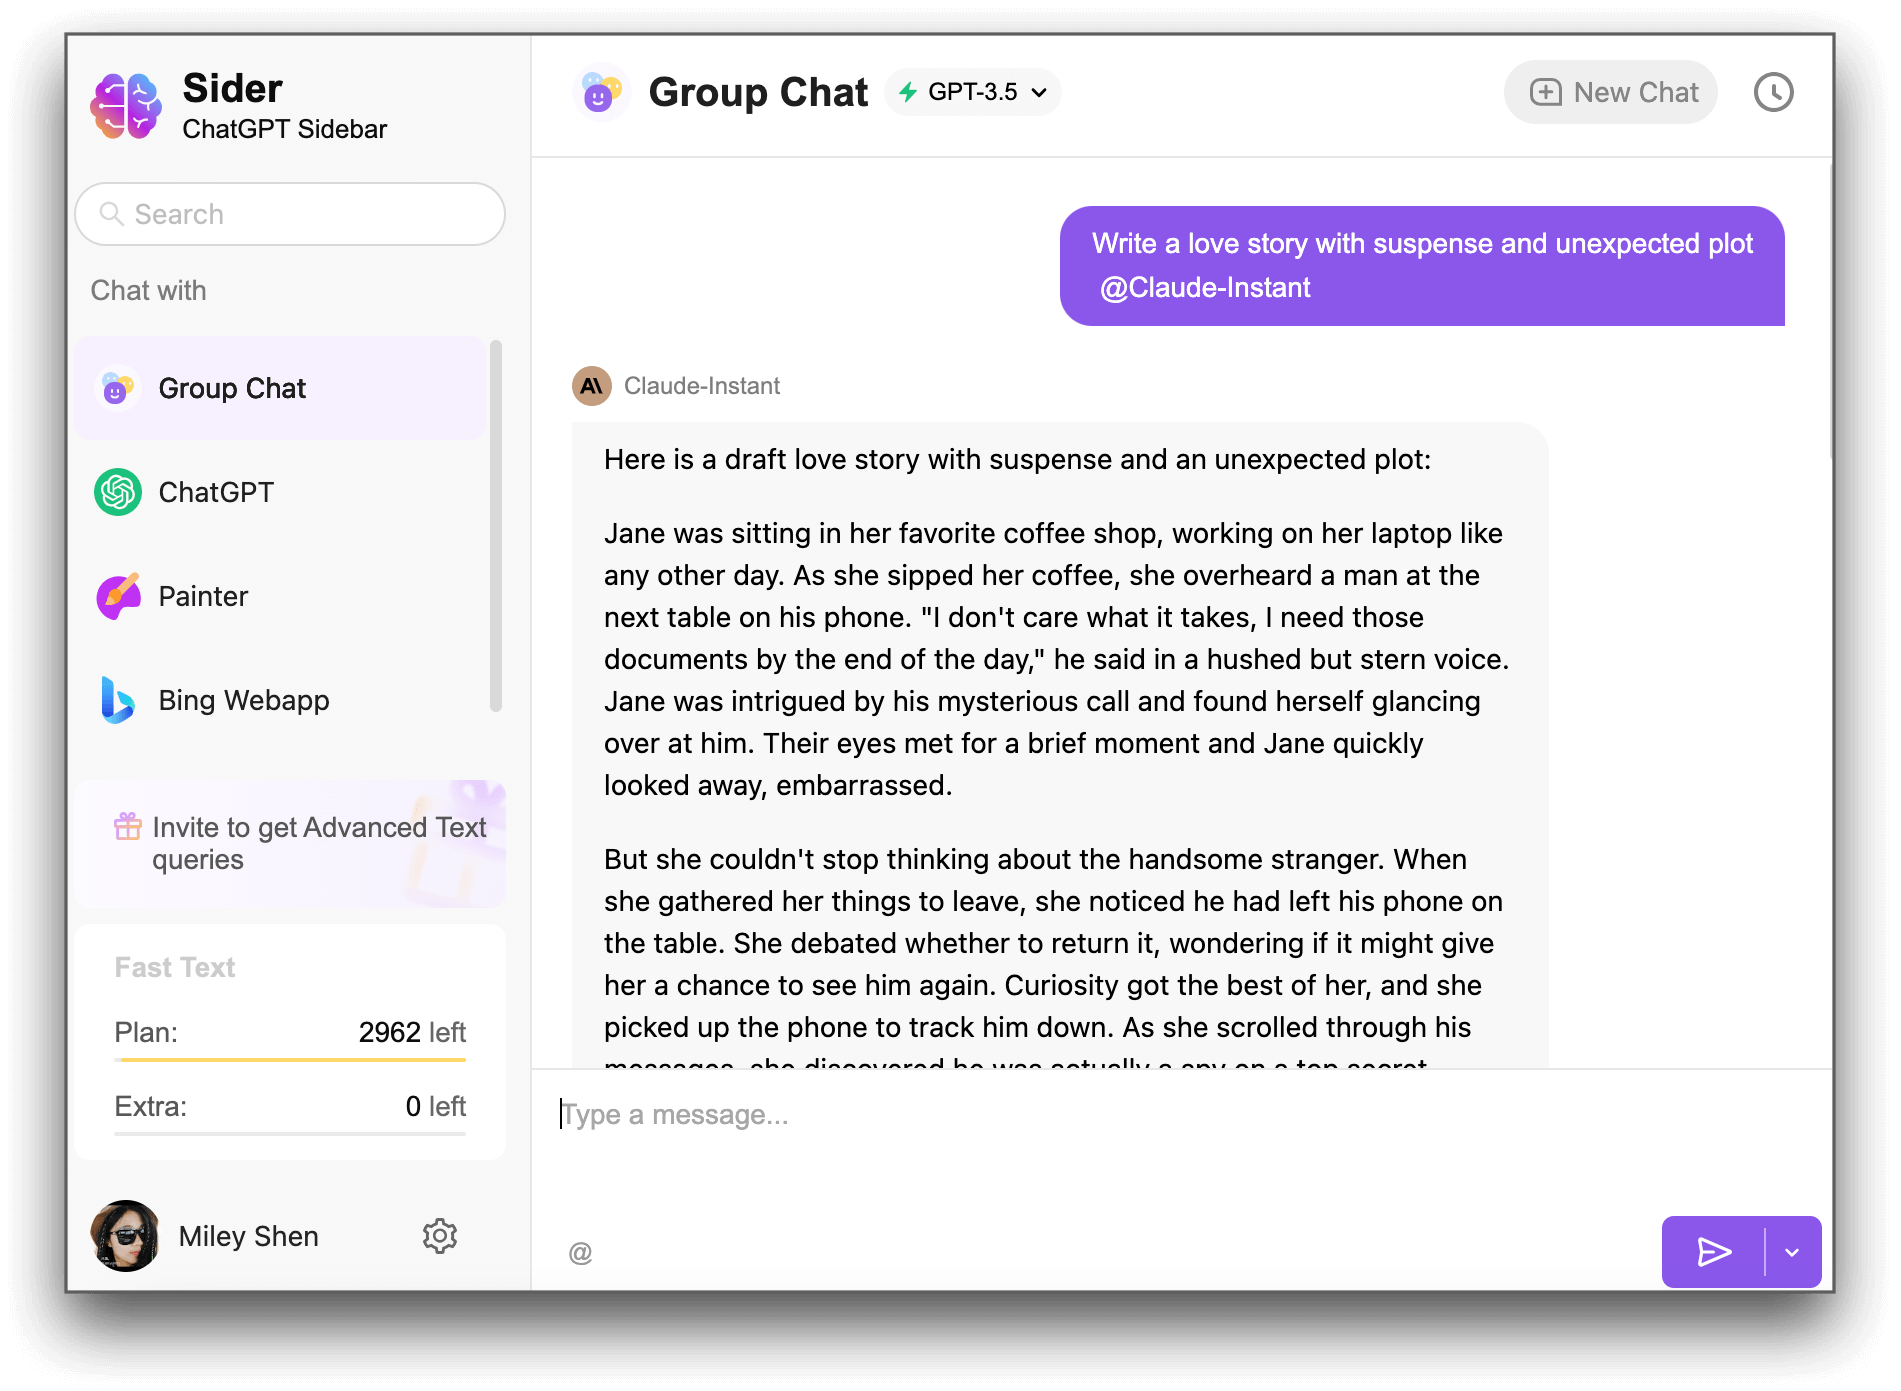Click the gift icon beside invite text

128,827
